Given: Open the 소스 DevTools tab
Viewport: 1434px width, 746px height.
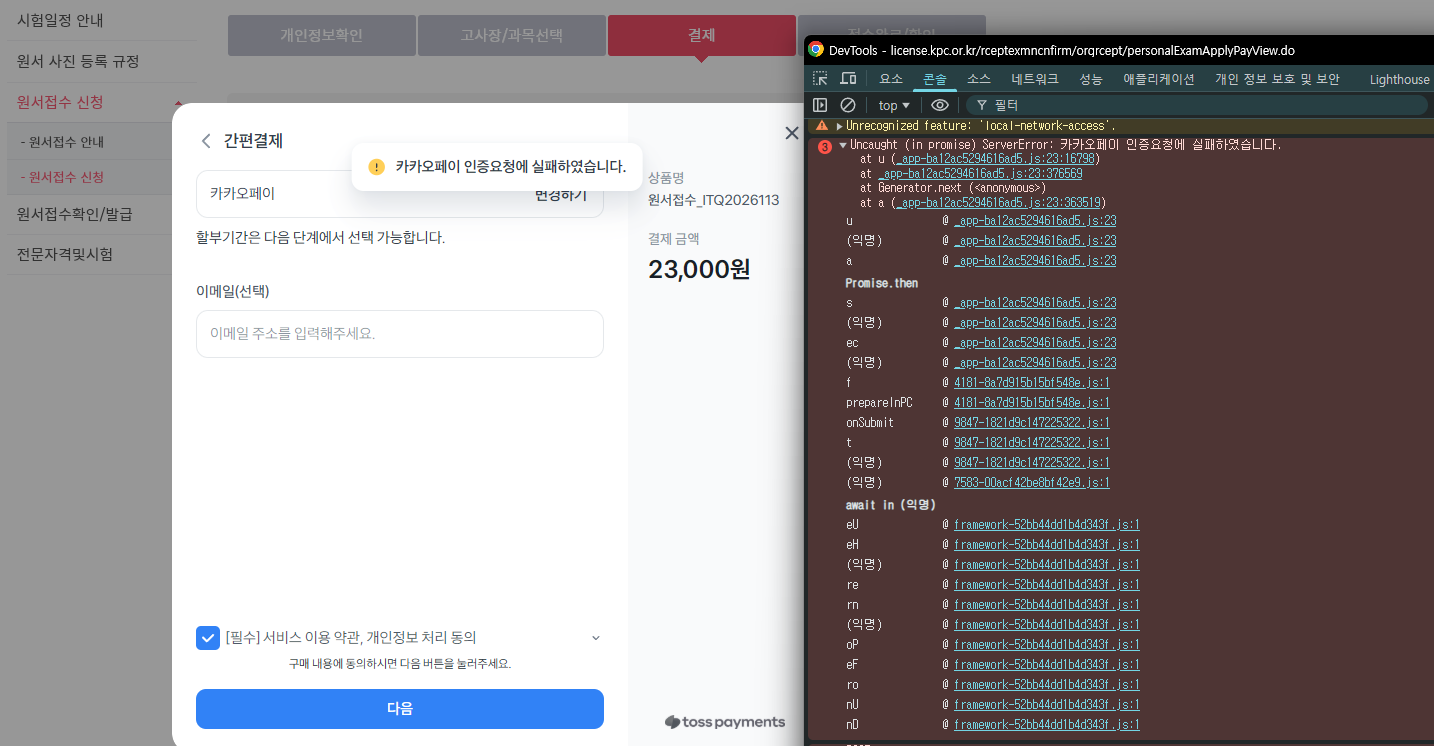Looking at the screenshot, I should [x=979, y=79].
